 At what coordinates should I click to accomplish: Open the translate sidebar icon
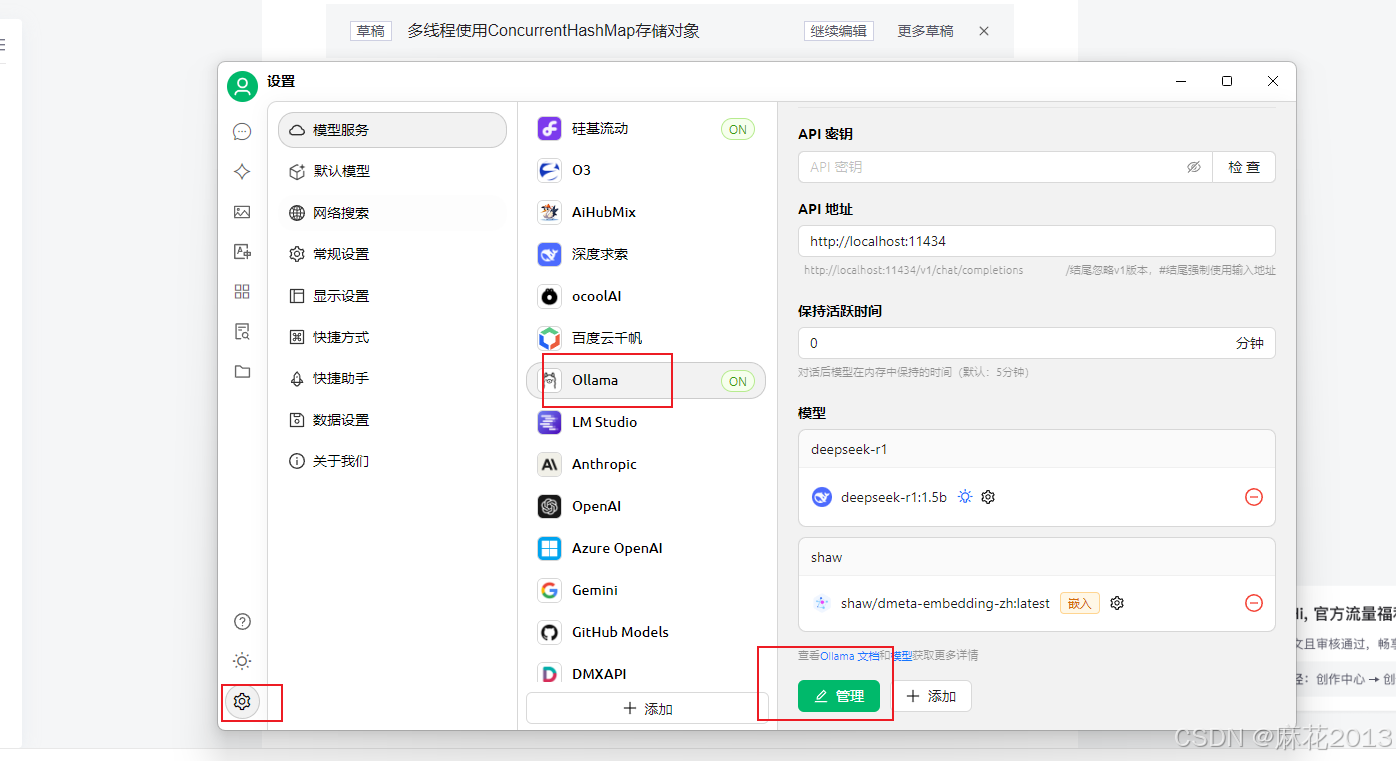(x=242, y=251)
